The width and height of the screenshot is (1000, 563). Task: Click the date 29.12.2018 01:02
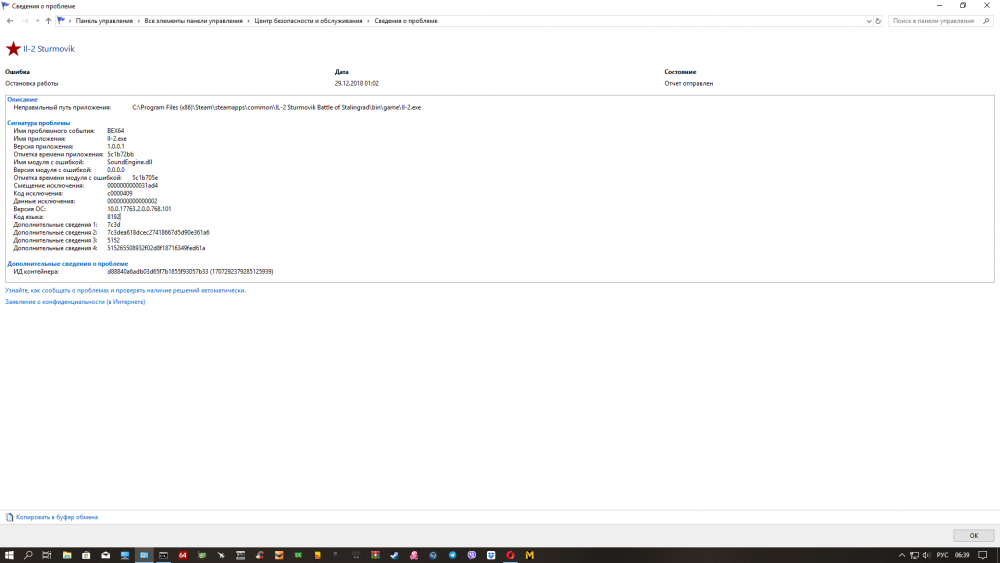tap(357, 84)
